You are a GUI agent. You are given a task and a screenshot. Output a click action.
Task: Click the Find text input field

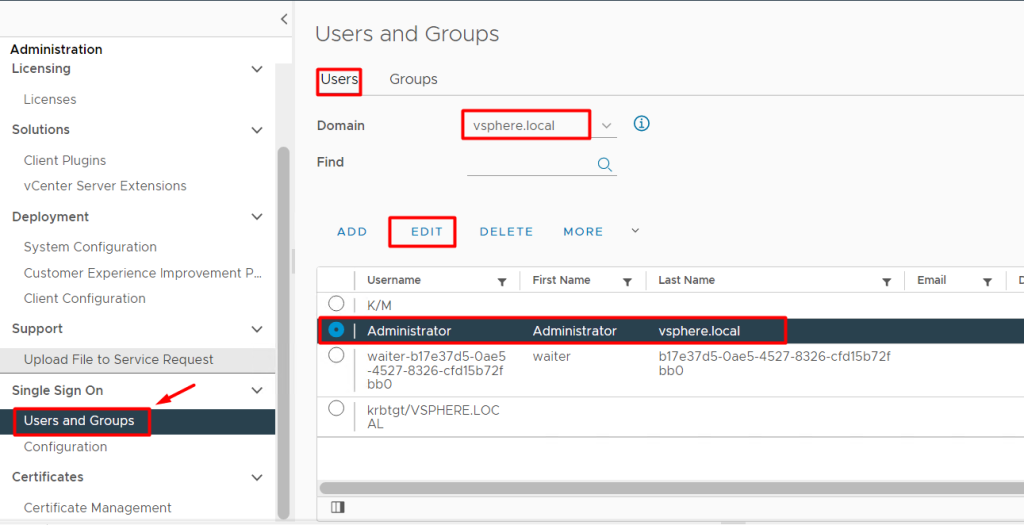pos(530,163)
